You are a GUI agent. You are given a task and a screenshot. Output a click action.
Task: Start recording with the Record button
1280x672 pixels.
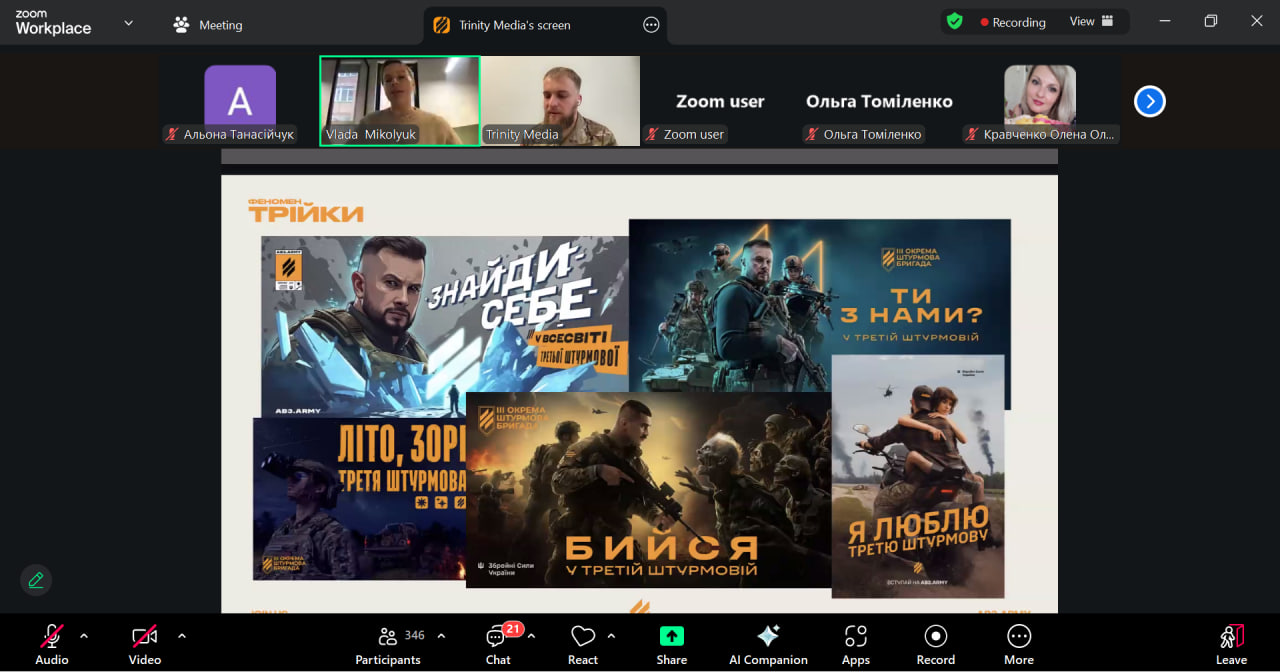pos(935,643)
